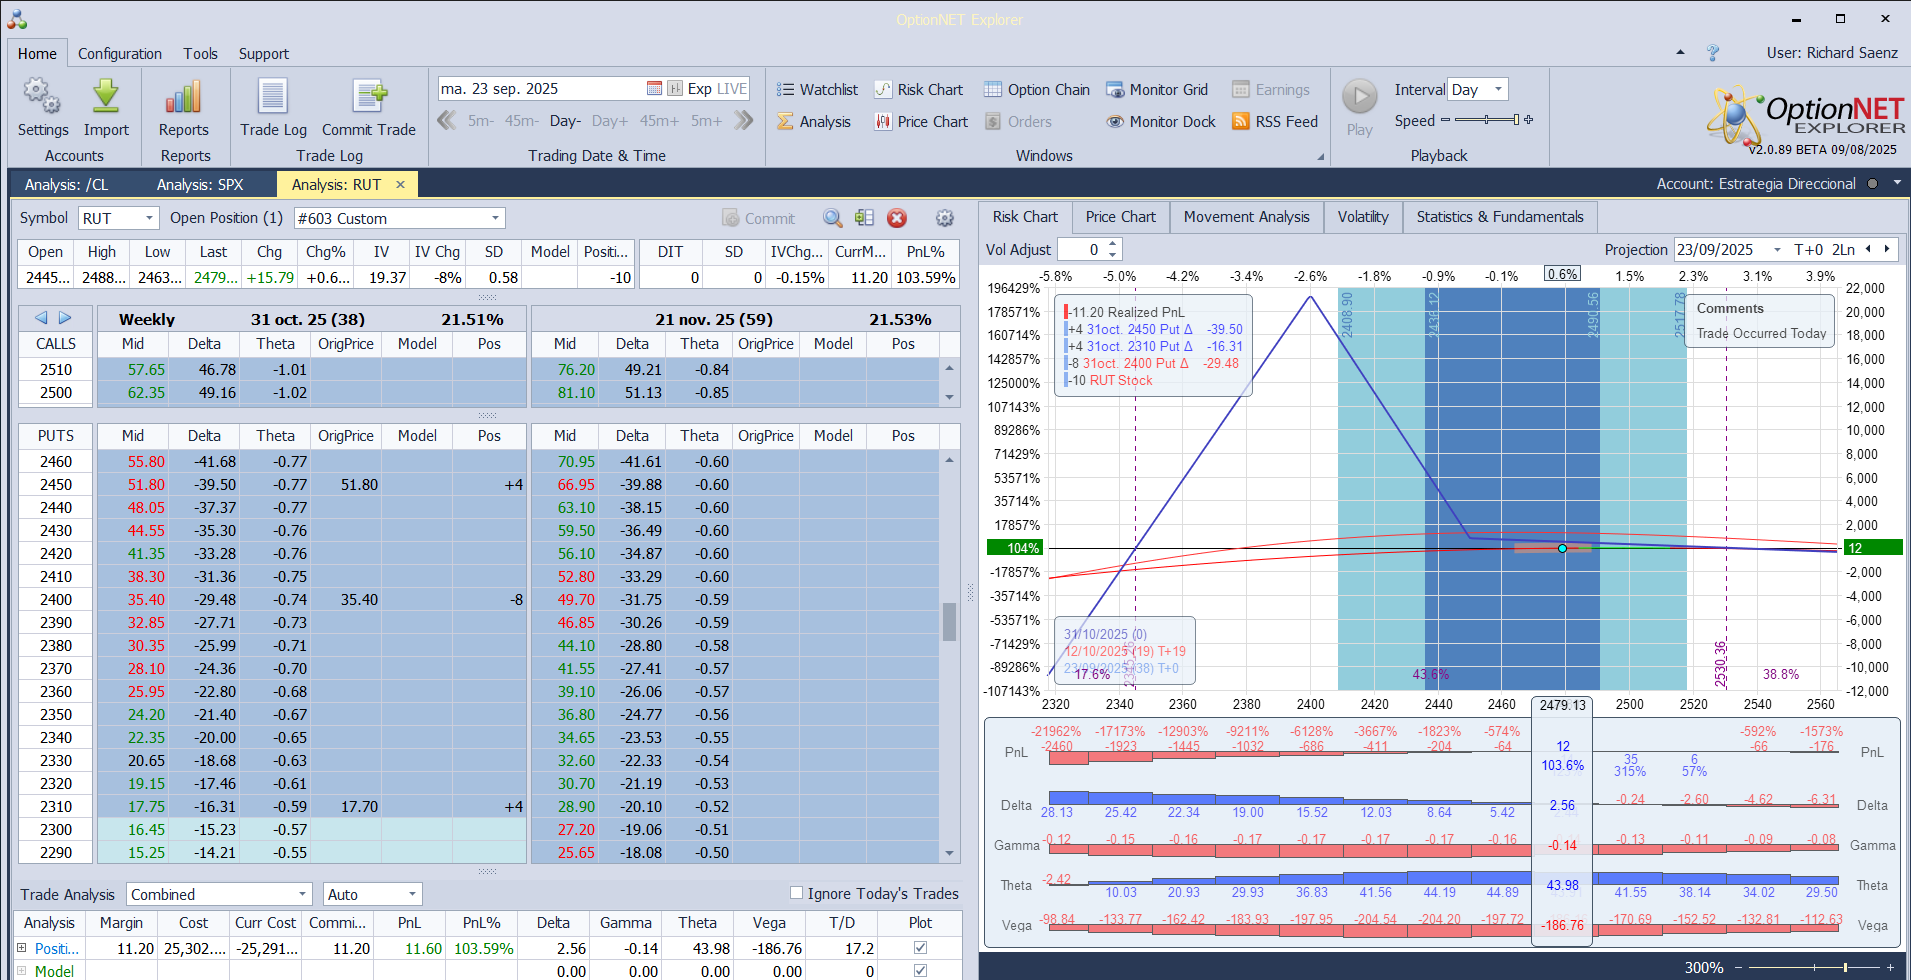Open the Monitor Grid window
1911x980 pixels.
[1157, 90]
